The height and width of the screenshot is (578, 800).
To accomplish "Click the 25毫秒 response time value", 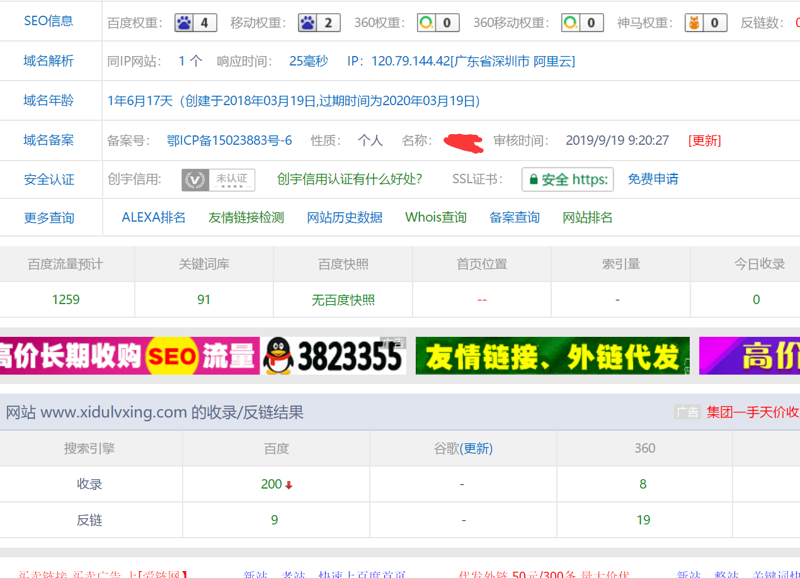I will [309, 61].
